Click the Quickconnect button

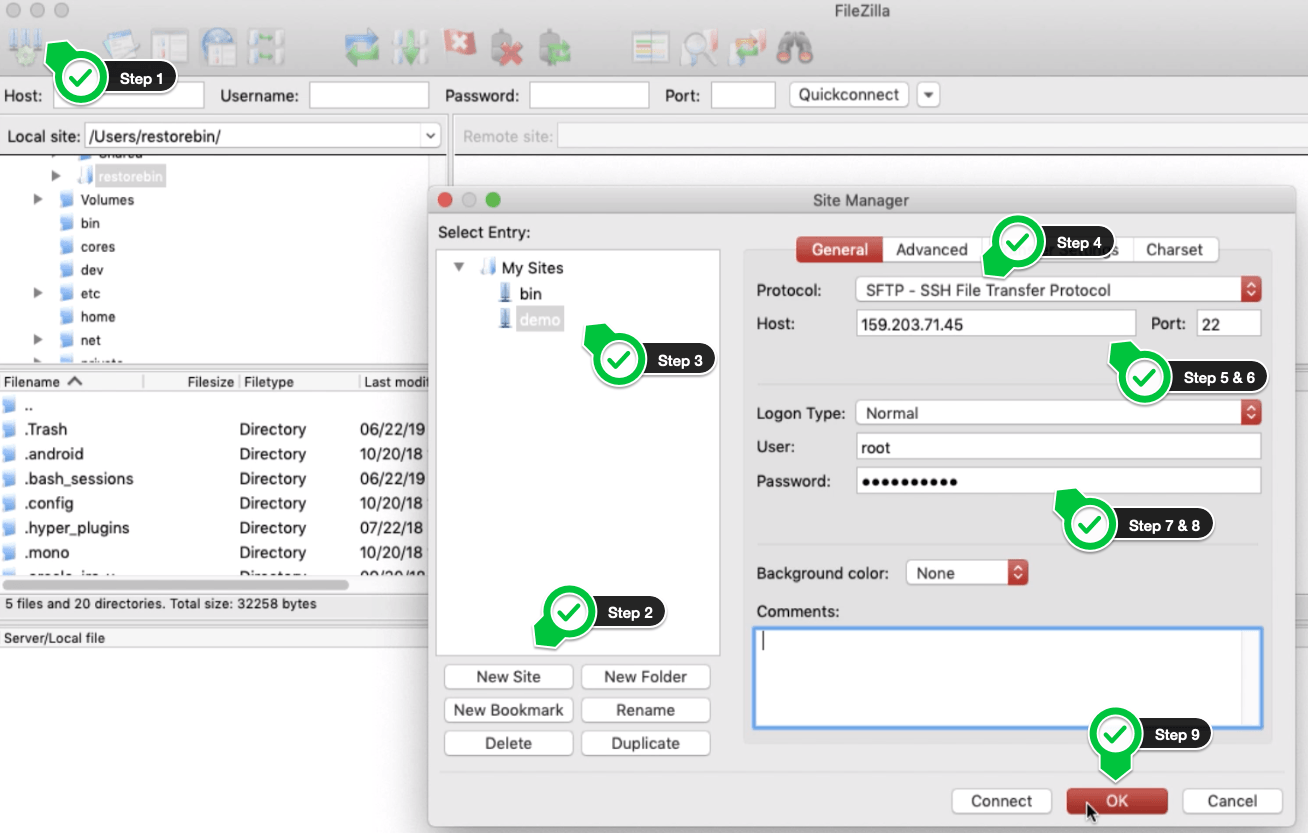pyautogui.click(x=849, y=95)
